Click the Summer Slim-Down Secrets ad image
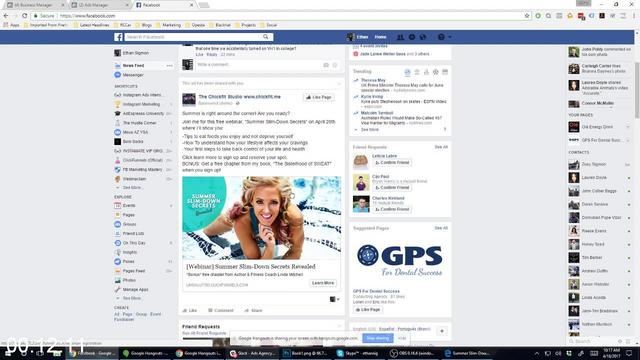 click(x=261, y=218)
